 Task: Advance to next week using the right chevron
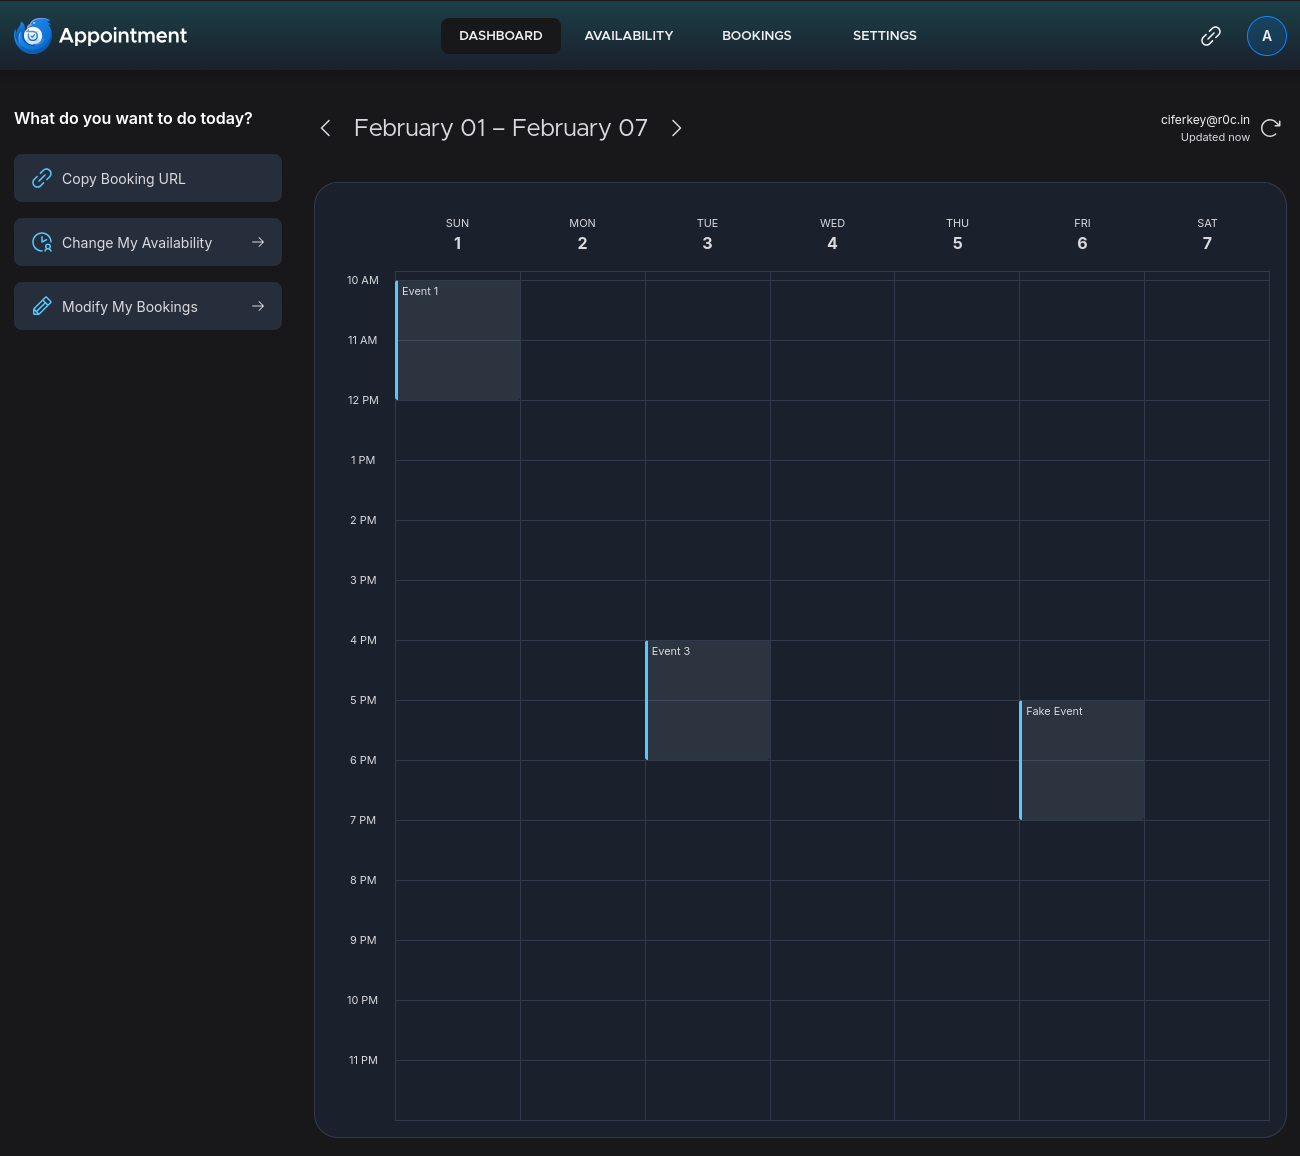pos(676,128)
